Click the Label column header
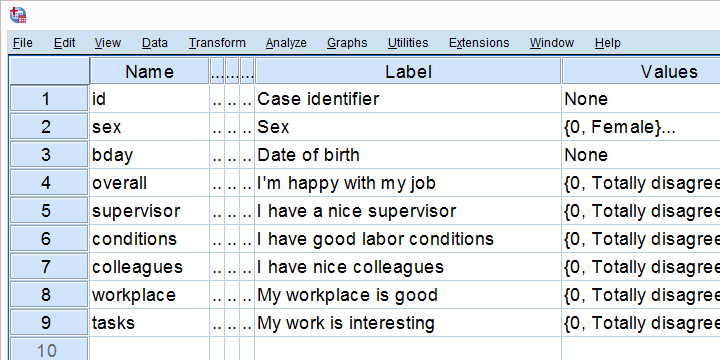This screenshot has width=720, height=360. tap(408, 71)
